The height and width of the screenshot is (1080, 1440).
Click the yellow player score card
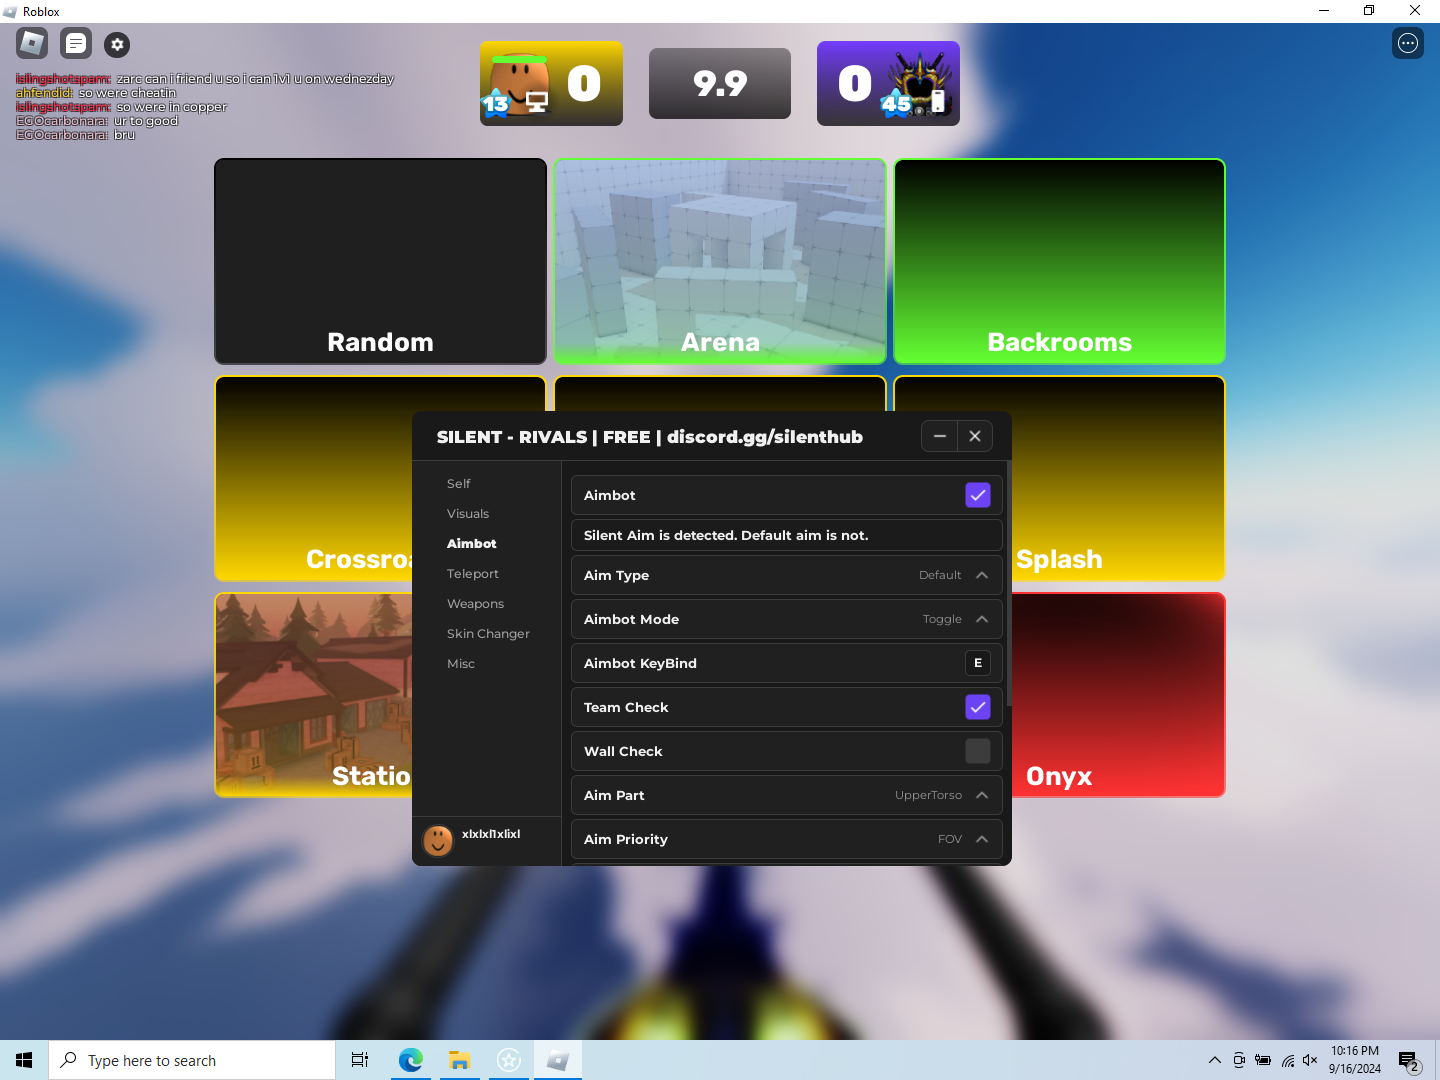click(x=551, y=83)
